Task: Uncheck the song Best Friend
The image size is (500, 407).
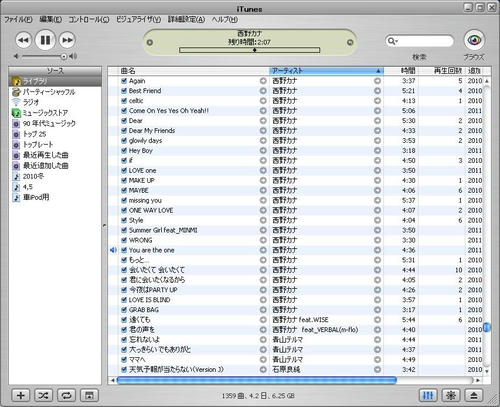Action: point(124,91)
